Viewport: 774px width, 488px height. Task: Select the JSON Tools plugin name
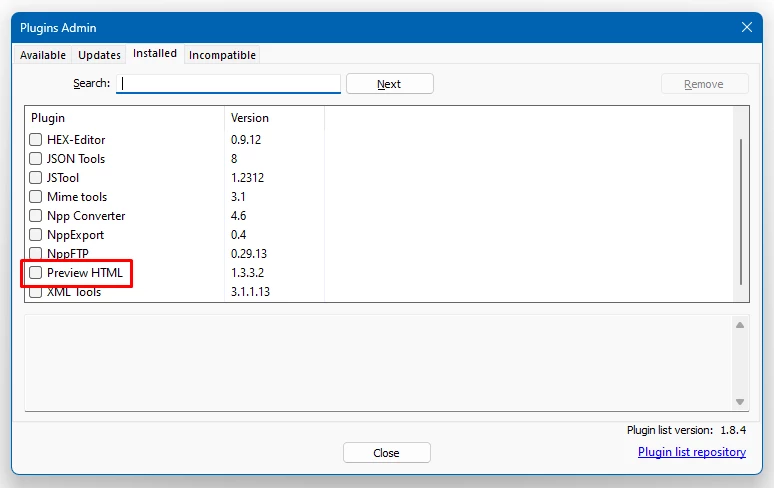click(76, 158)
